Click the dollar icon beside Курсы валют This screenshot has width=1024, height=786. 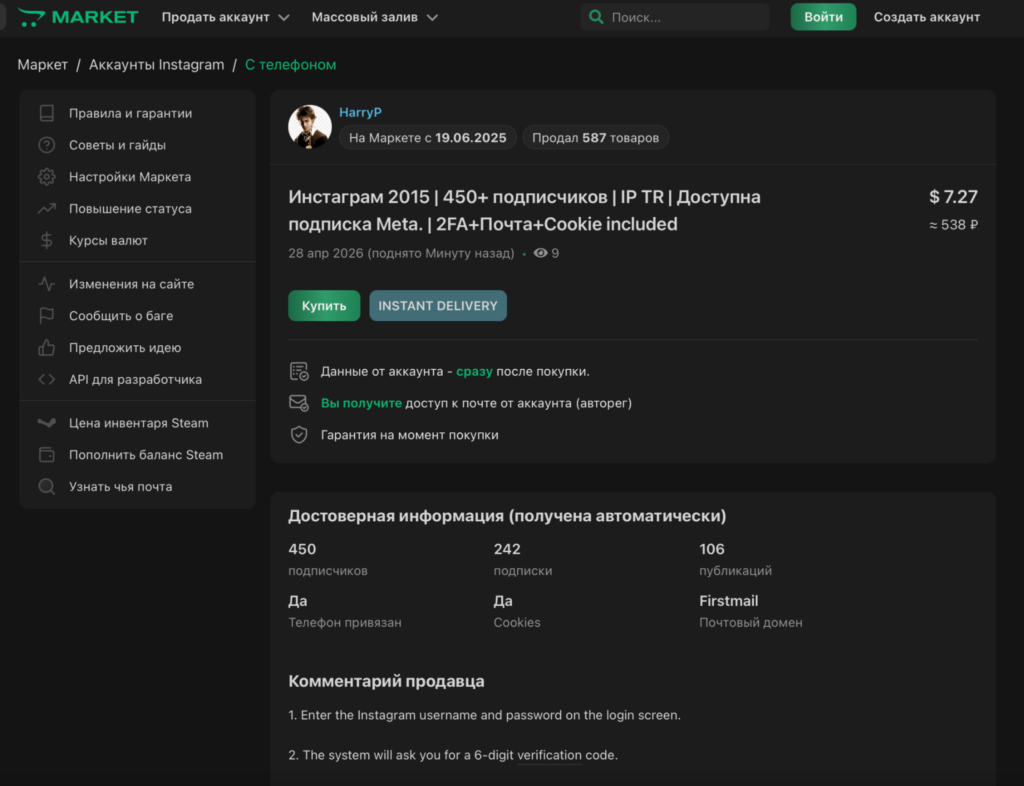click(x=46, y=240)
